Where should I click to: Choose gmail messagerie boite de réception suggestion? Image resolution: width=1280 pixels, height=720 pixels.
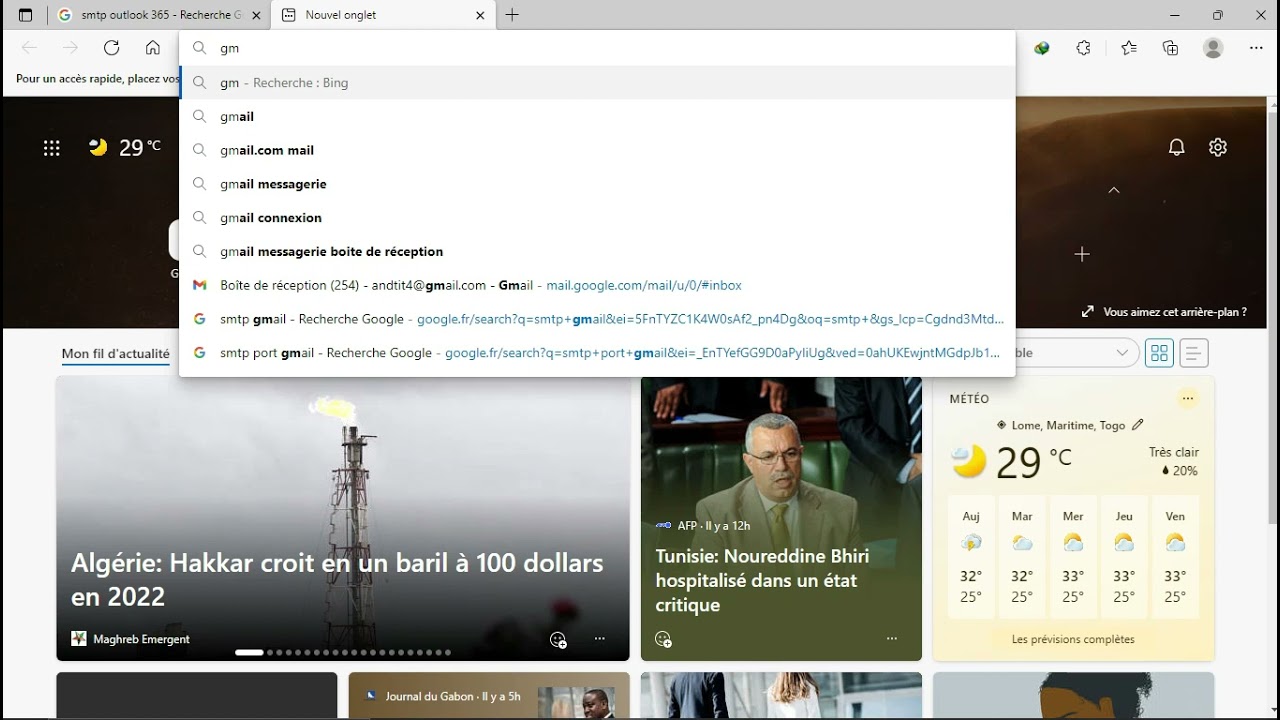pyautogui.click(x=597, y=251)
